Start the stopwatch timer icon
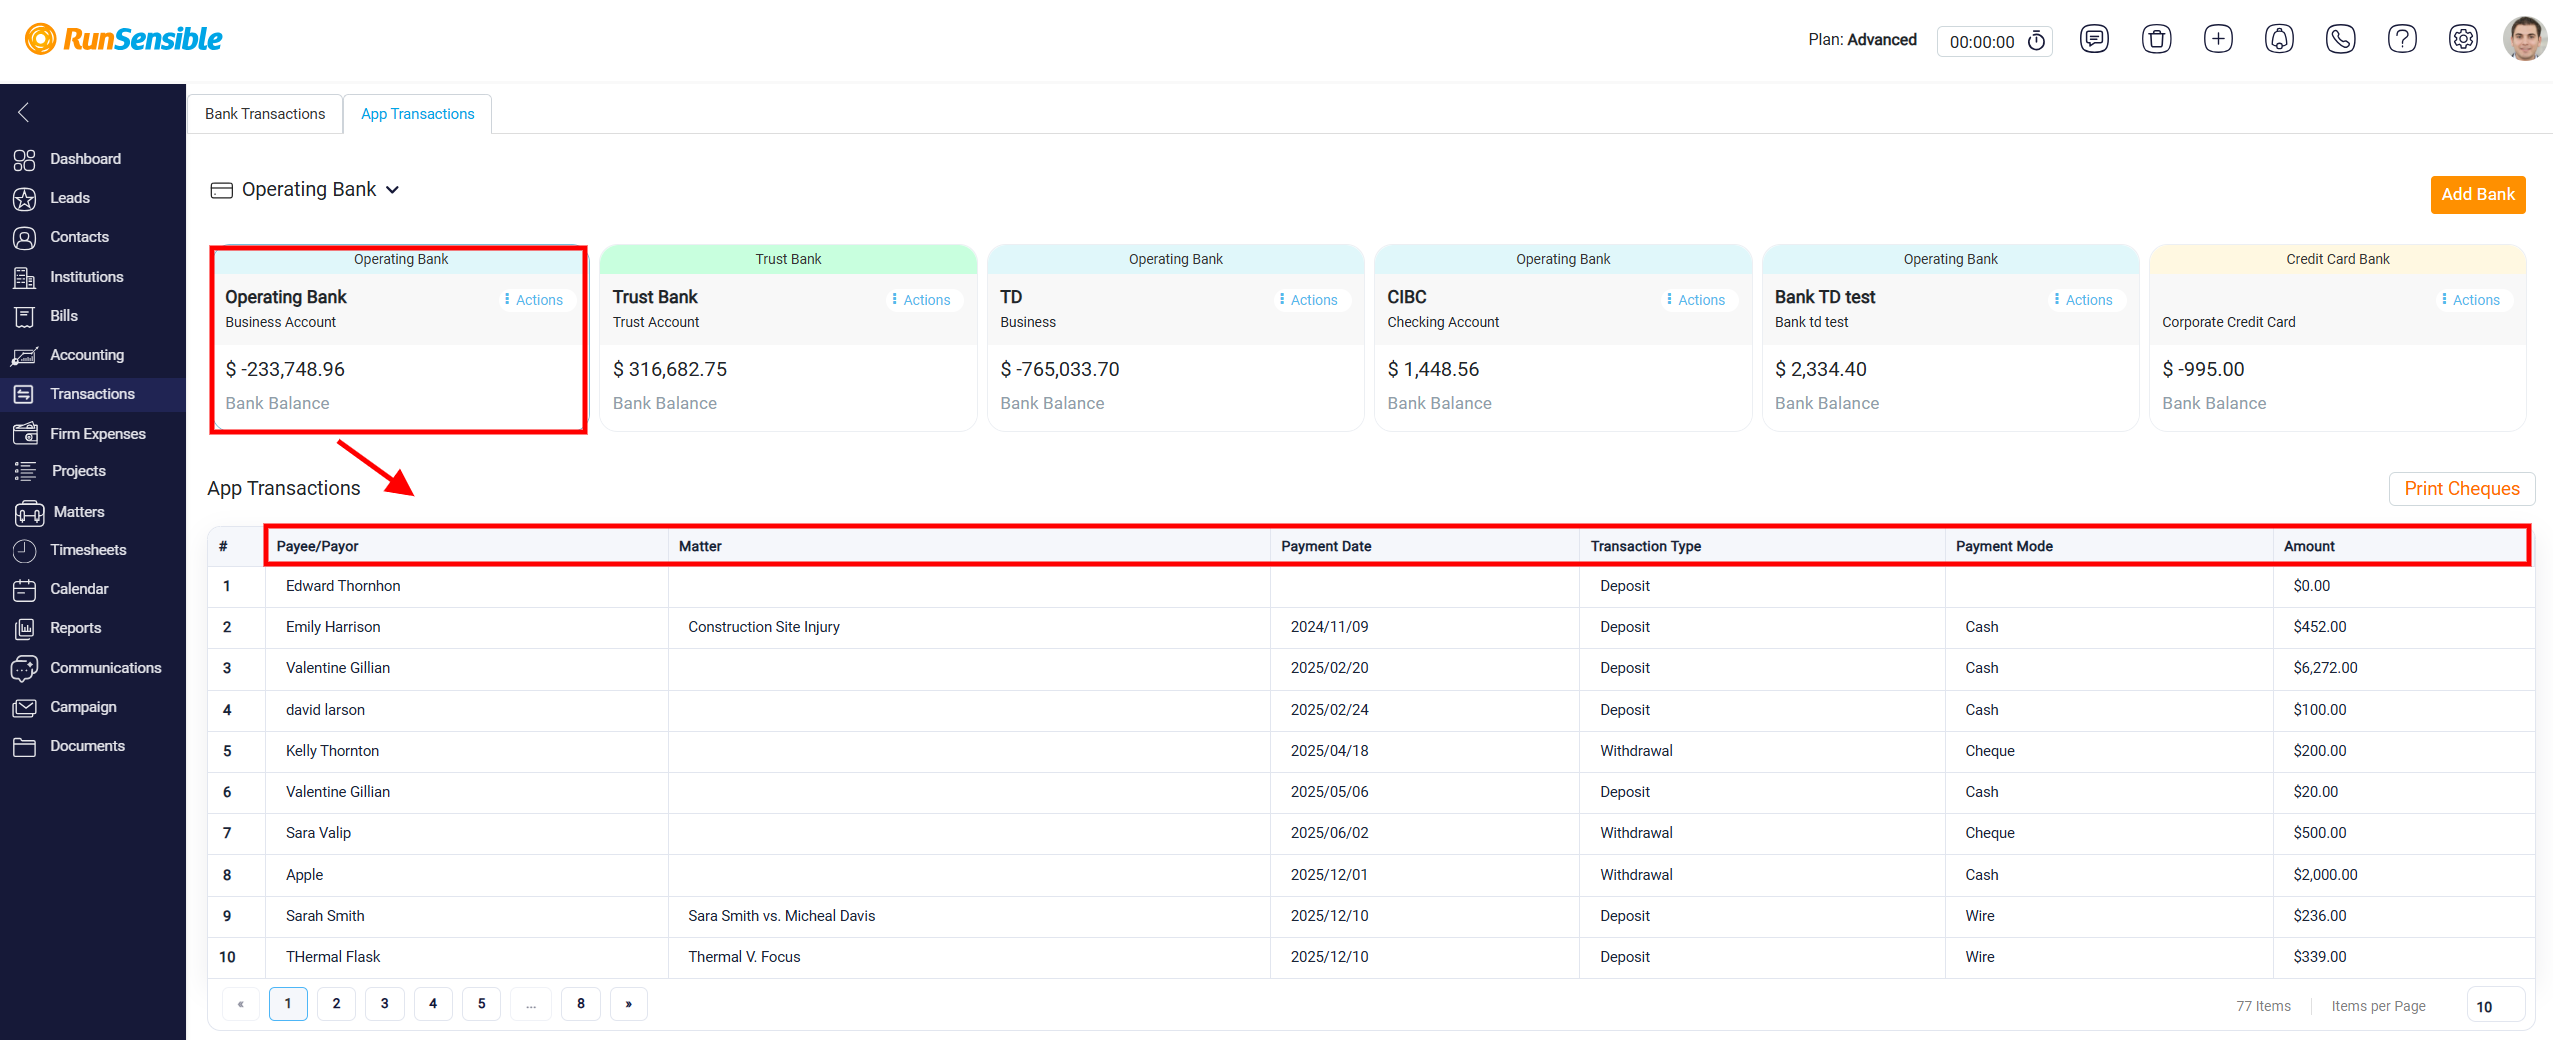This screenshot has height=1040, width=2553. [2036, 41]
